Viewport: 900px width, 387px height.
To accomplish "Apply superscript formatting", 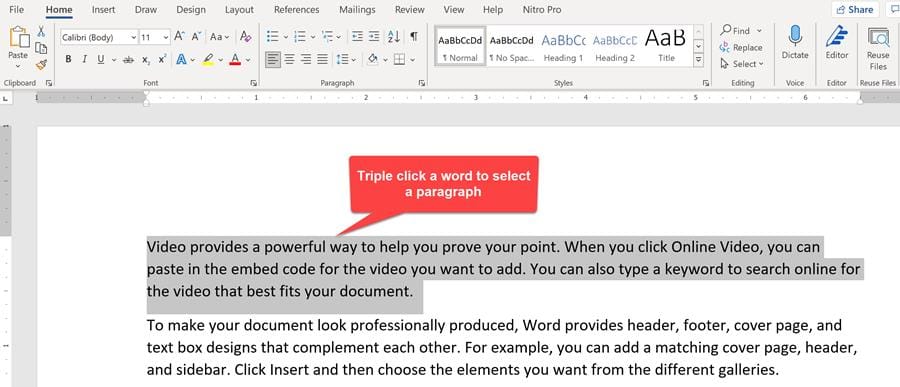I will click(x=162, y=59).
